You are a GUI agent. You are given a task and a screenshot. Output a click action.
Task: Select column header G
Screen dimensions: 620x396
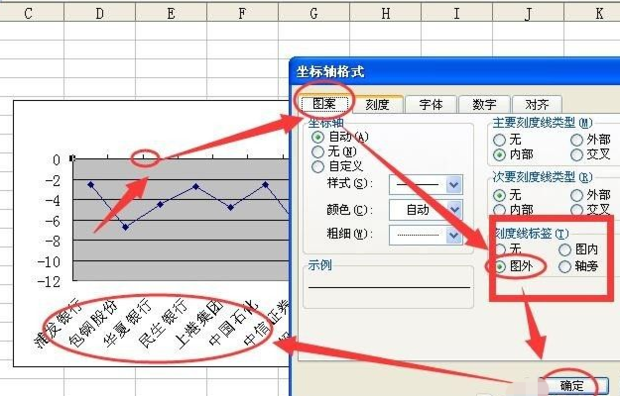tap(314, 14)
